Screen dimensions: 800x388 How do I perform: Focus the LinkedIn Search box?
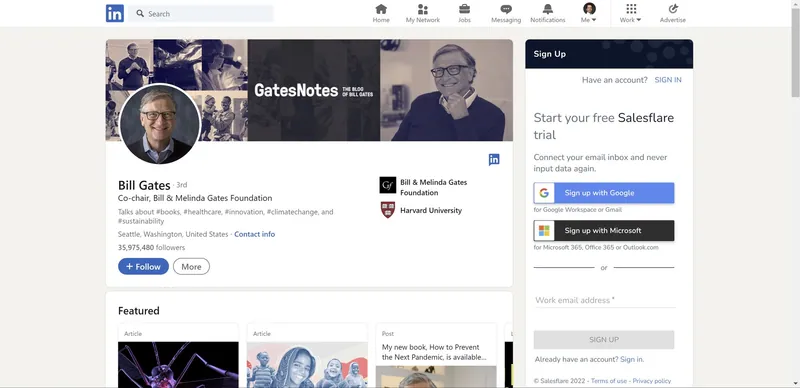[x=200, y=13]
